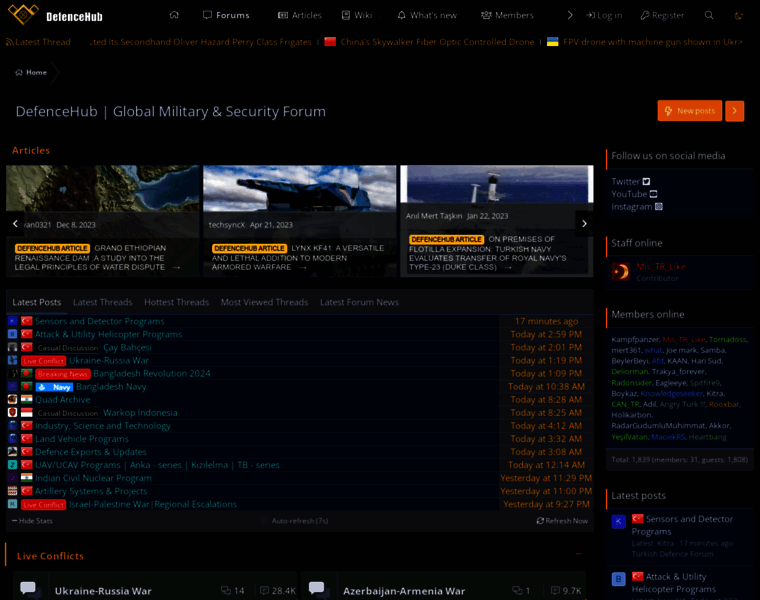
Task: Click the Navy prefix on Bangladesh Navy
Action: [x=54, y=387]
